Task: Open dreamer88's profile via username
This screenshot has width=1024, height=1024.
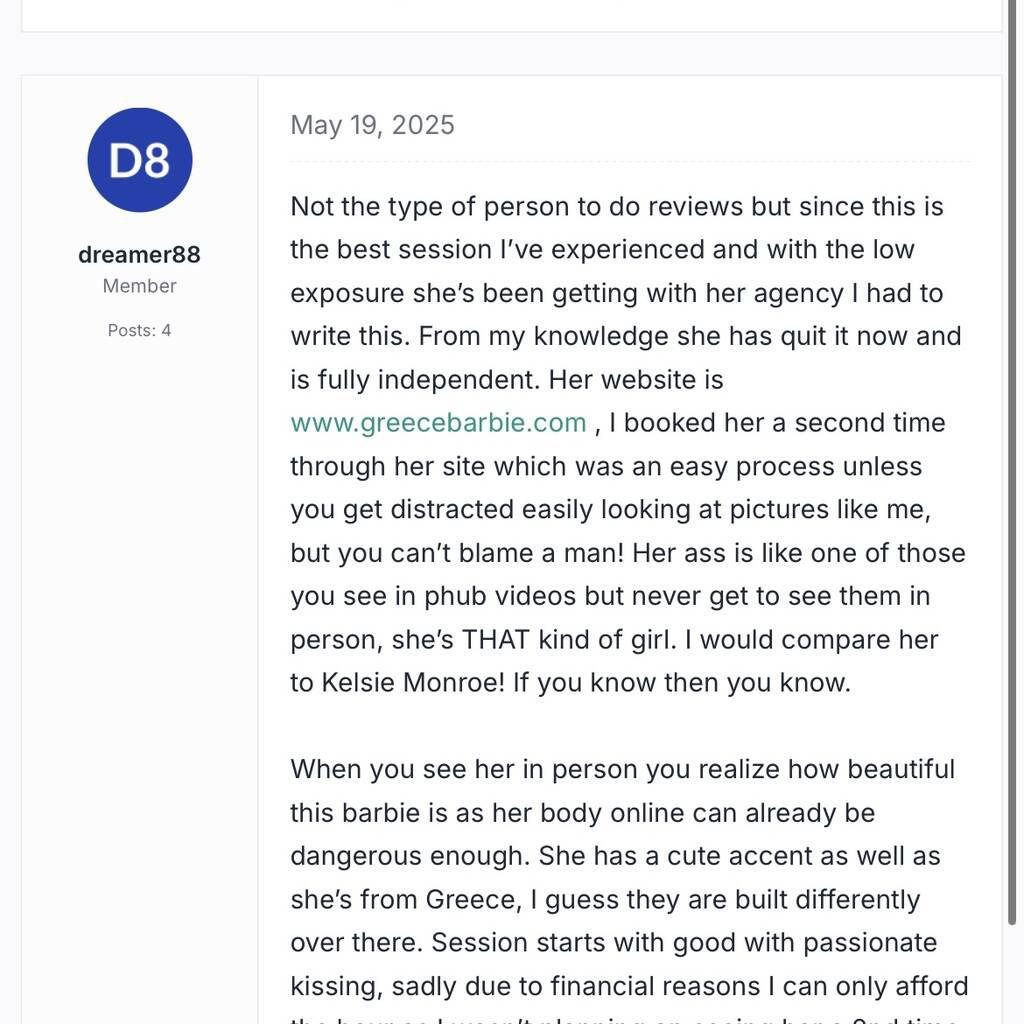Action: tap(140, 255)
